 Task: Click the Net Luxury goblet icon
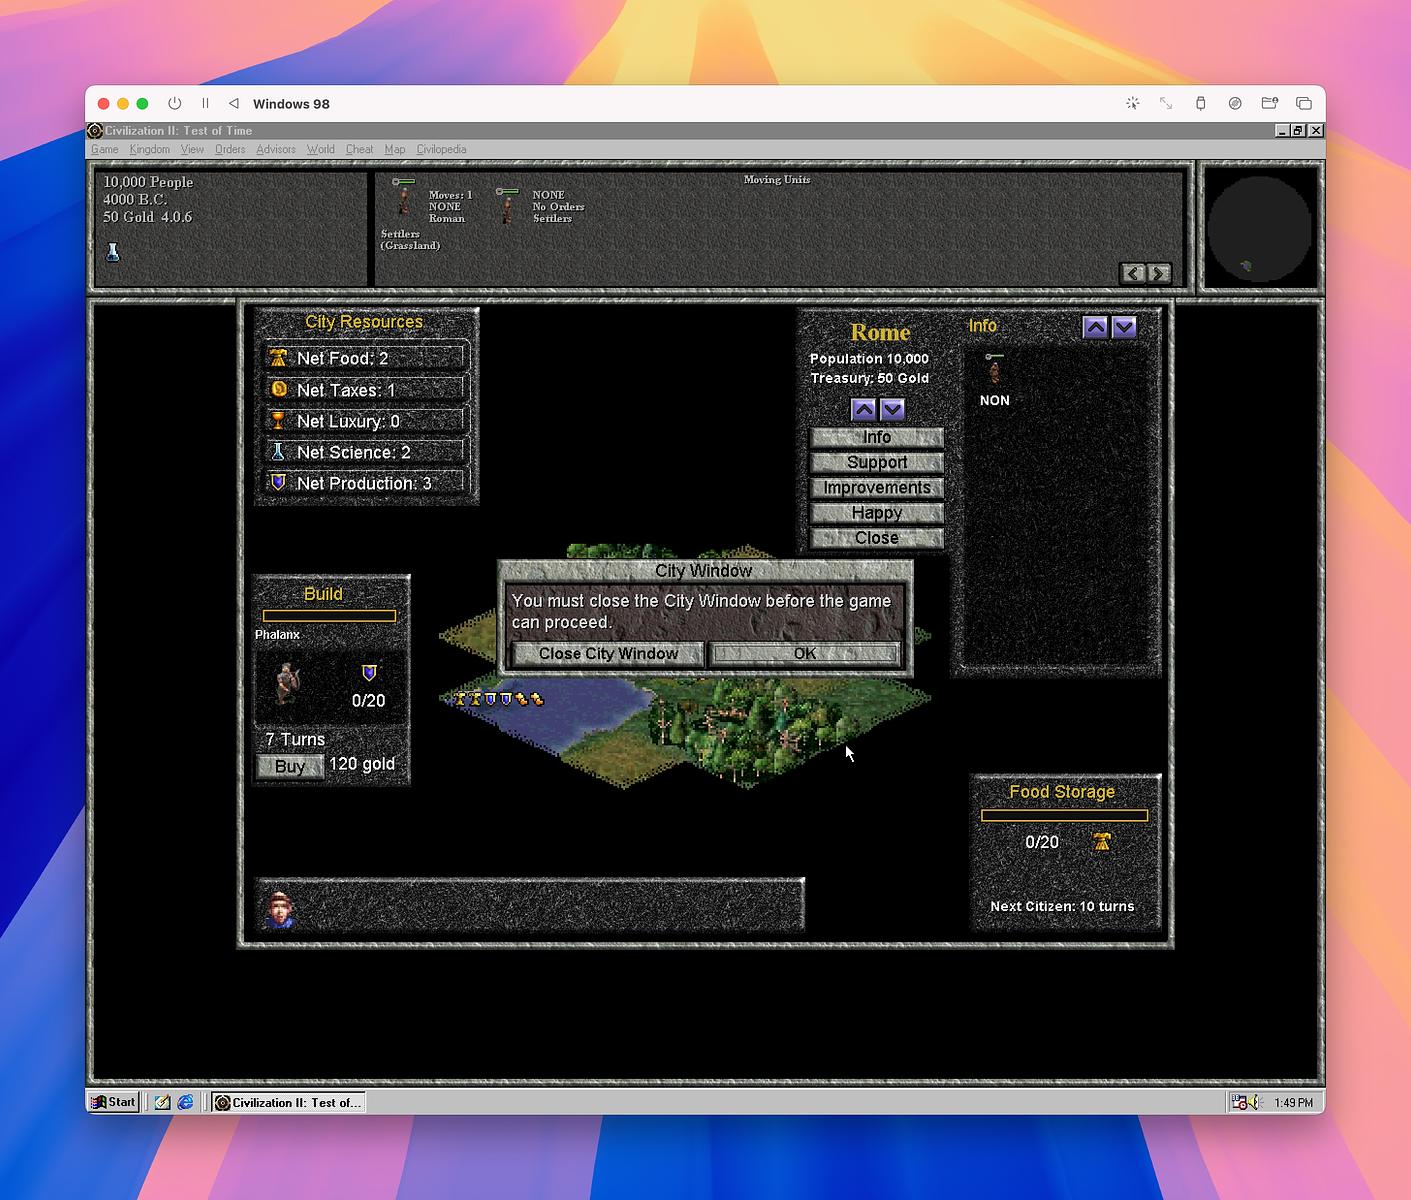click(279, 420)
